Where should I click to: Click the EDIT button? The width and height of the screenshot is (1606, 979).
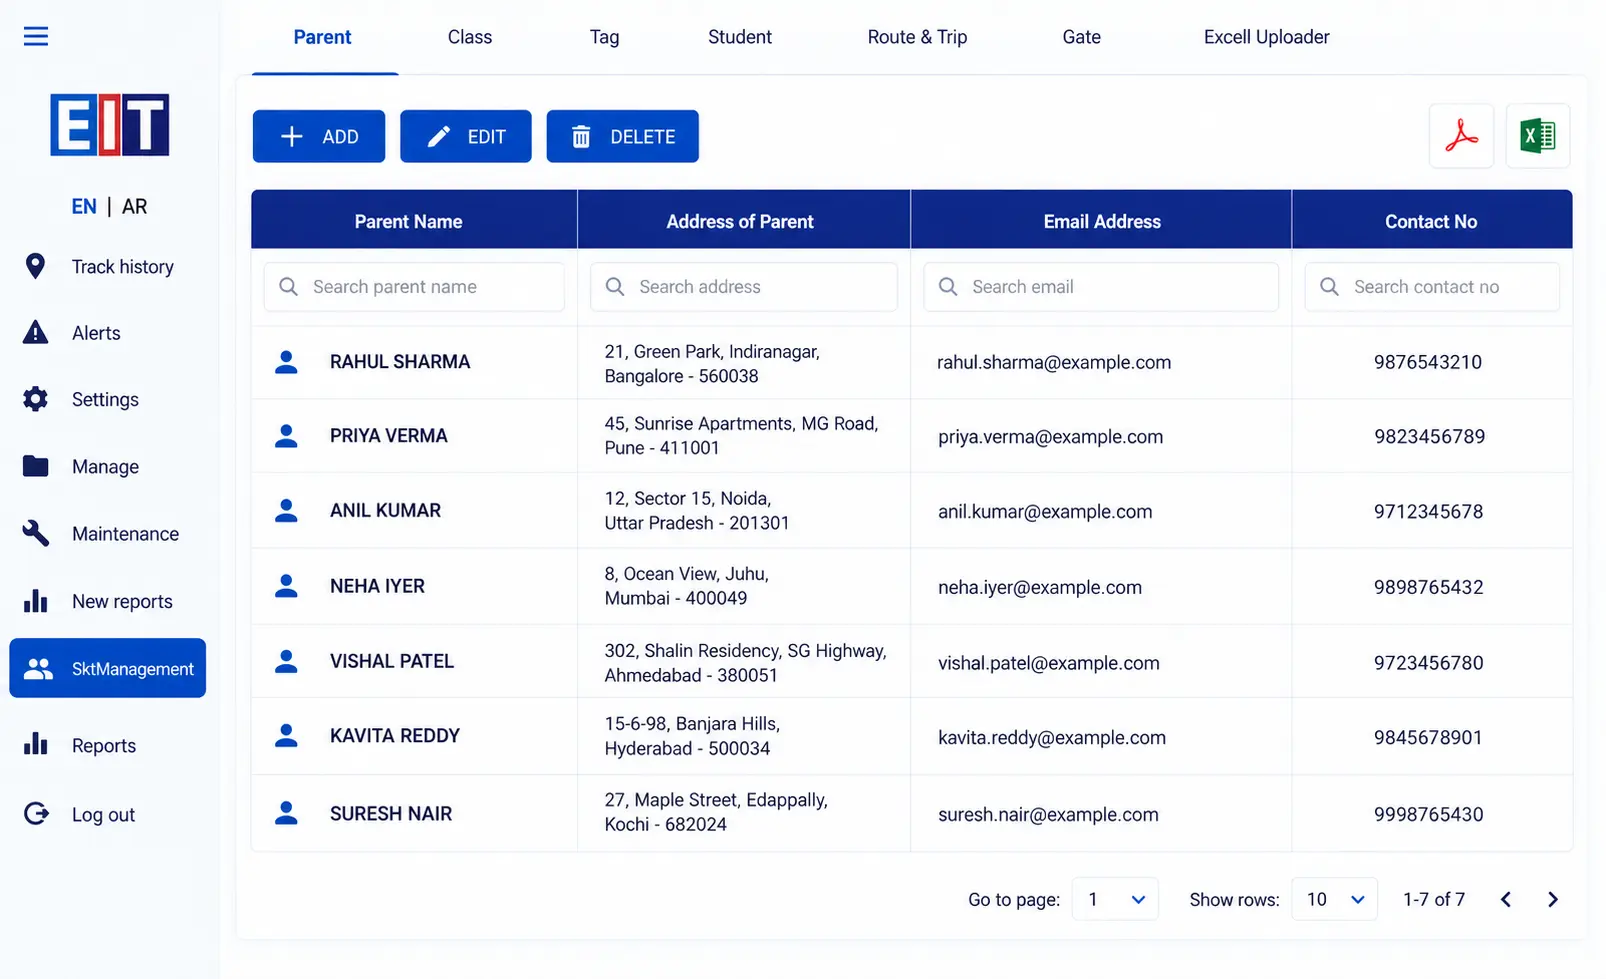tap(466, 136)
